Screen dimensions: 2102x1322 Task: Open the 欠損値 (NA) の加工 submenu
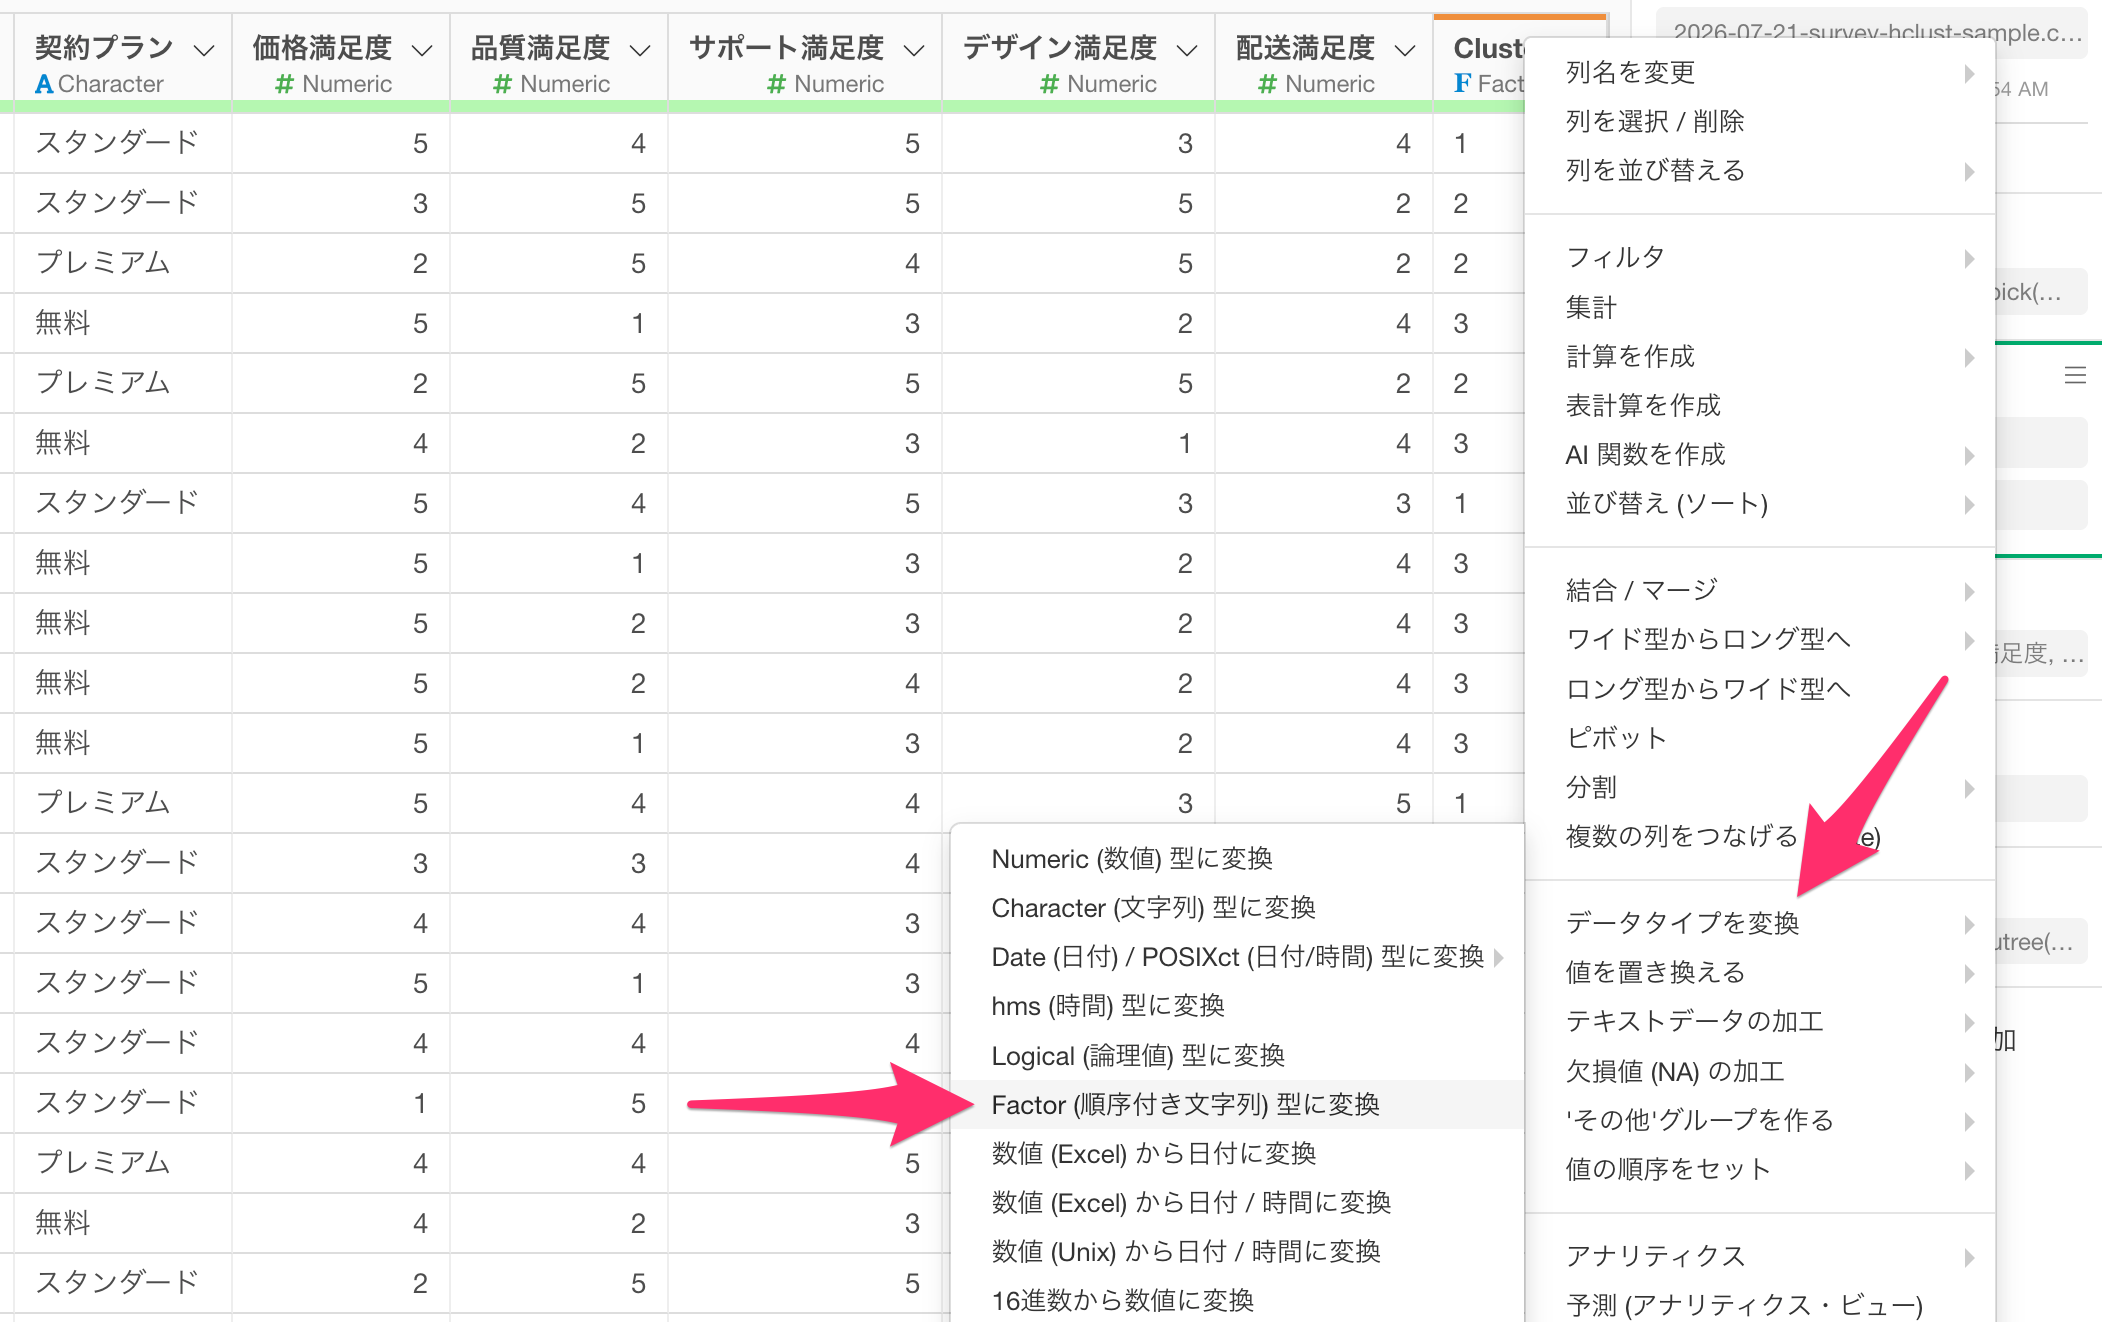[x=1760, y=1071]
